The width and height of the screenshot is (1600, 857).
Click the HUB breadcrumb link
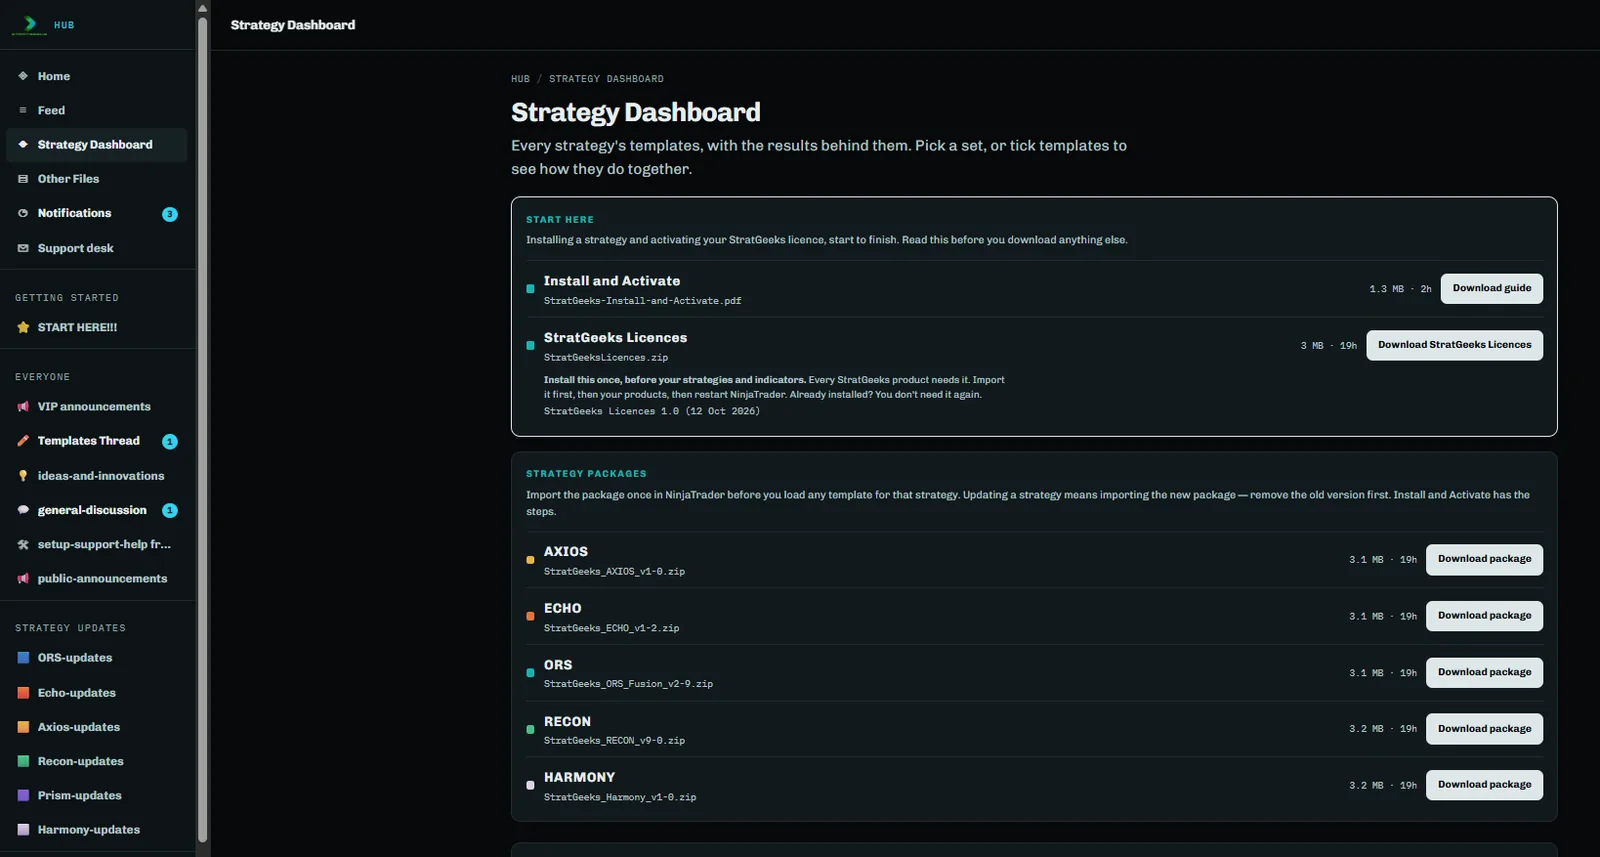coord(520,79)
